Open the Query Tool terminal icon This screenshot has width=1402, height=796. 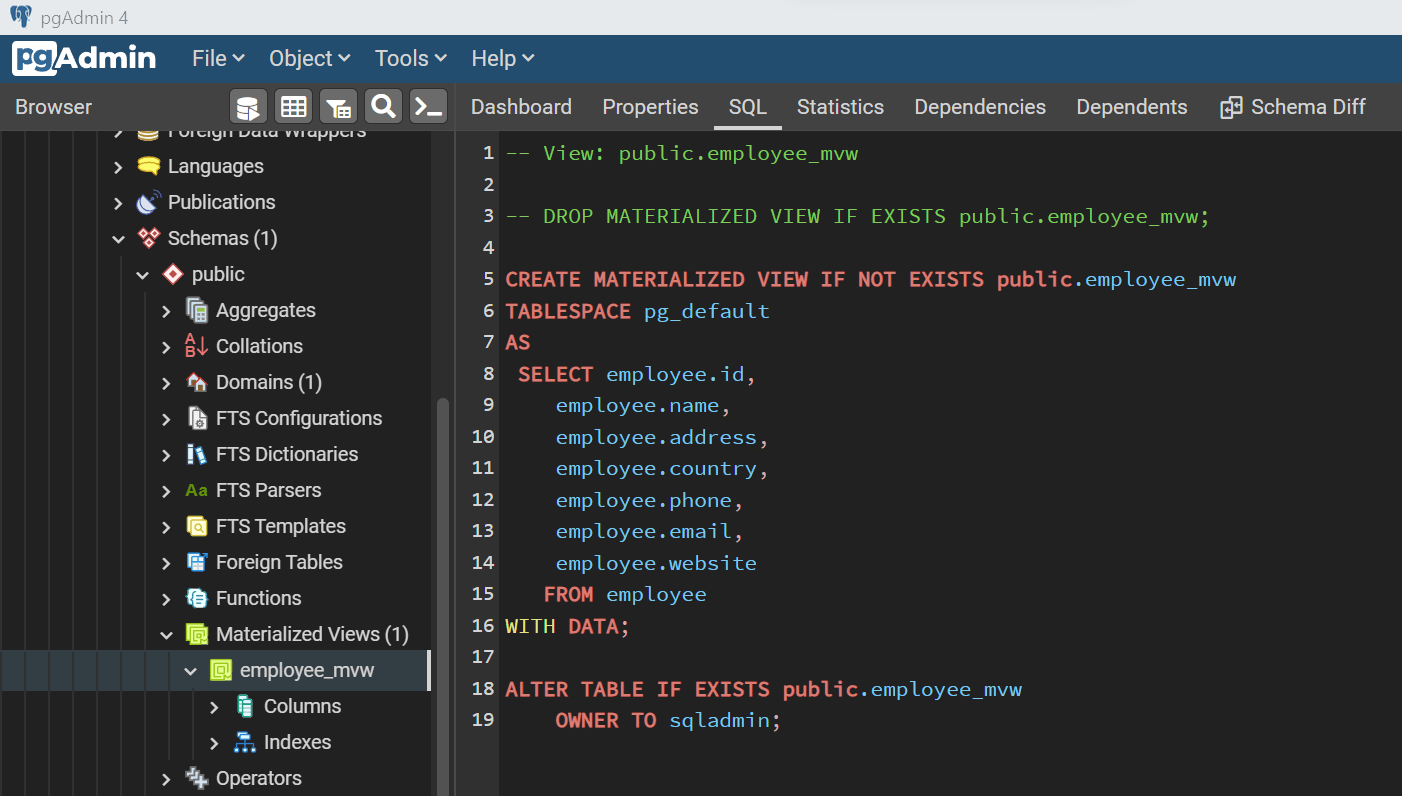coord(428,106)
